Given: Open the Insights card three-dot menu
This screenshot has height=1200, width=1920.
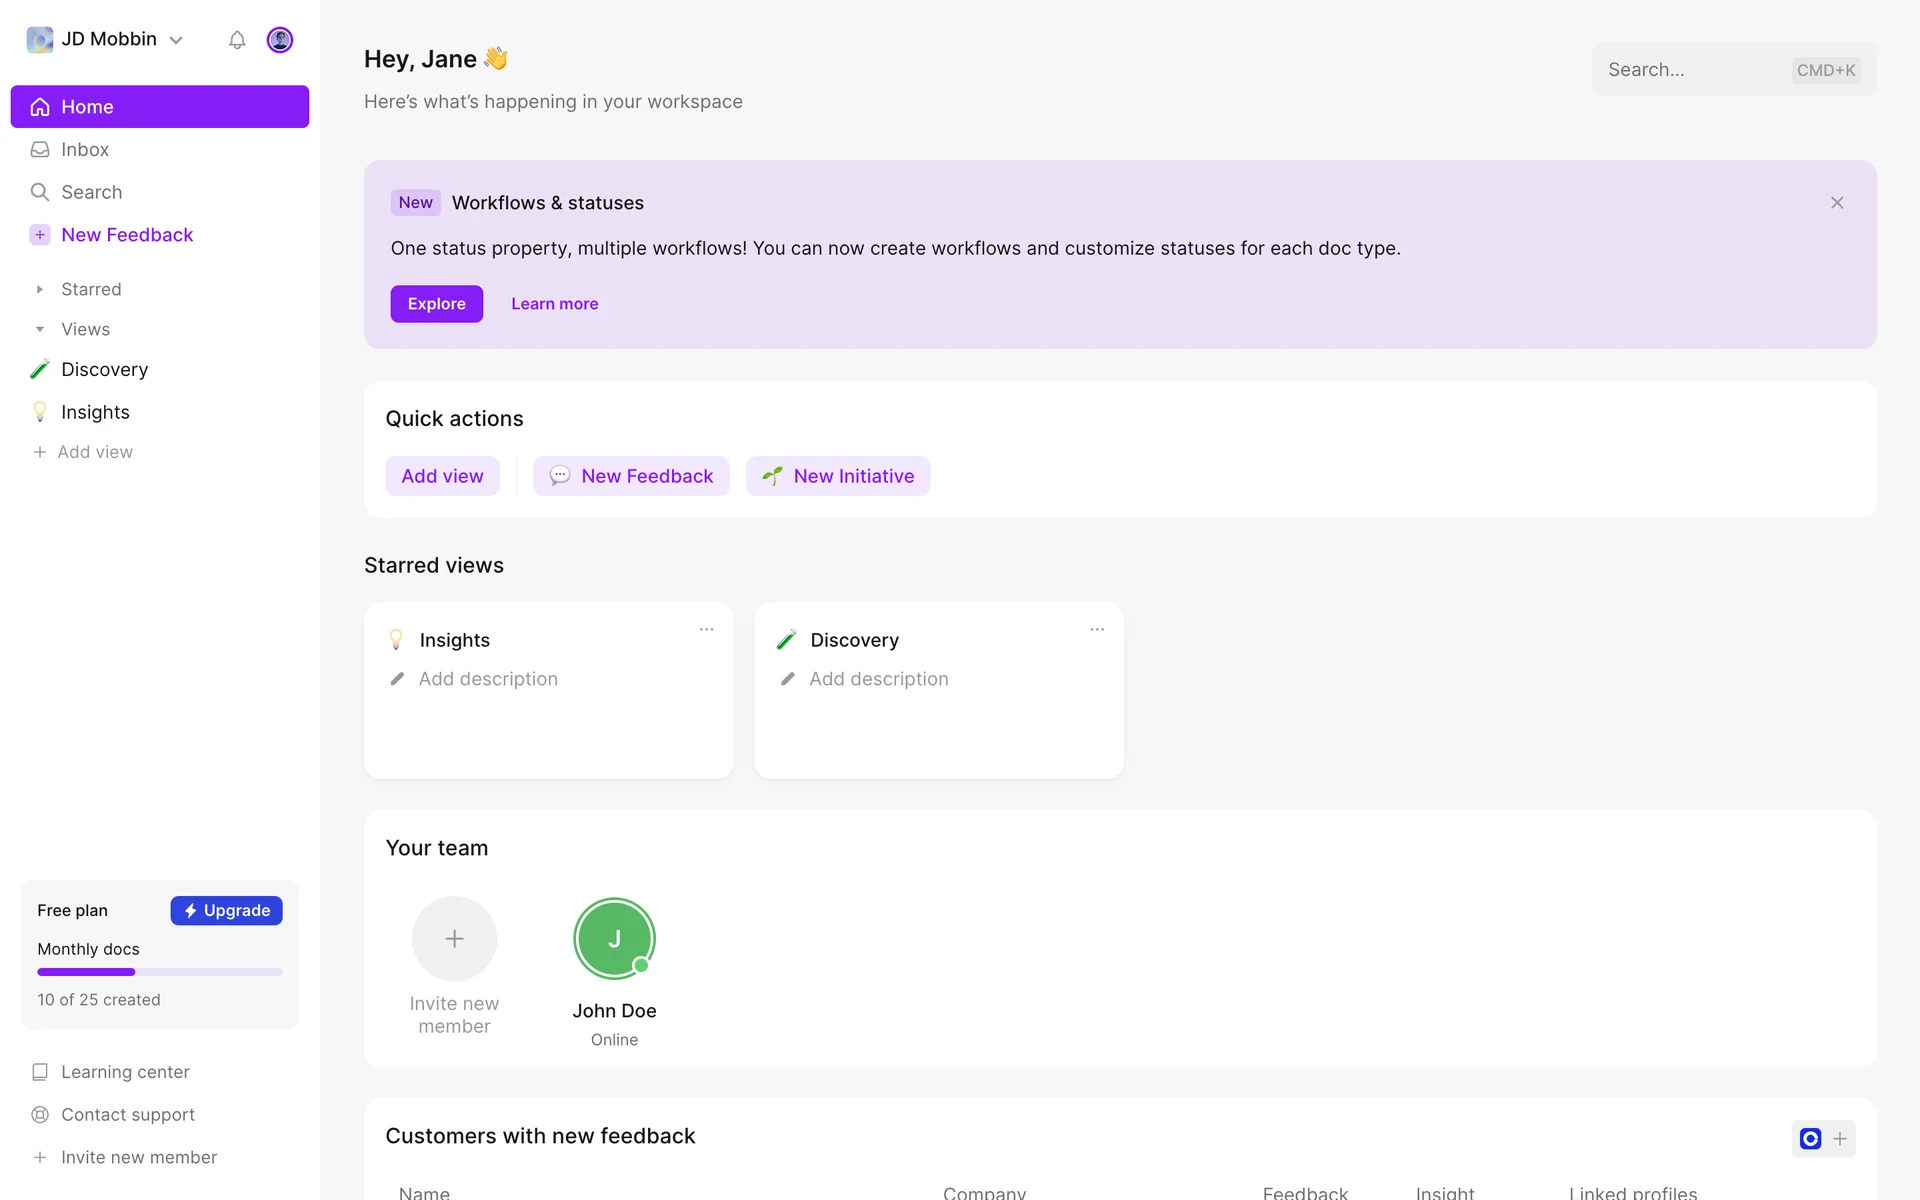Looking at the screenshot, I should [706, 629].
